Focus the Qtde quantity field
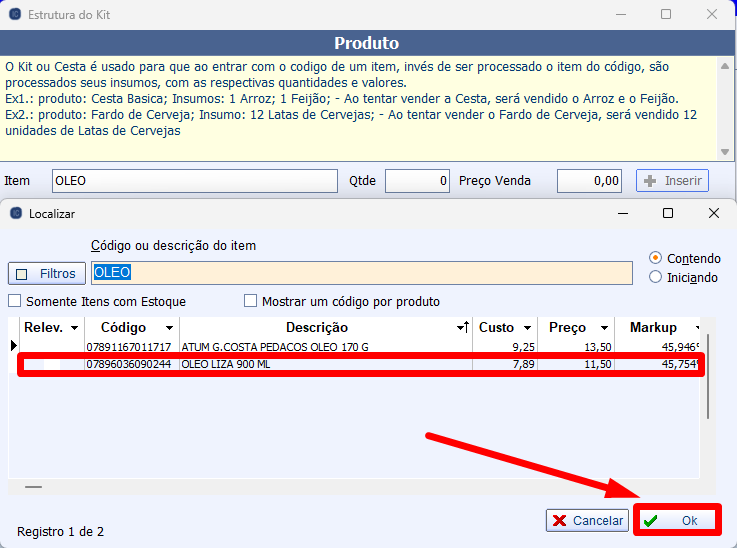737x548 pixels. click(416, 181)
